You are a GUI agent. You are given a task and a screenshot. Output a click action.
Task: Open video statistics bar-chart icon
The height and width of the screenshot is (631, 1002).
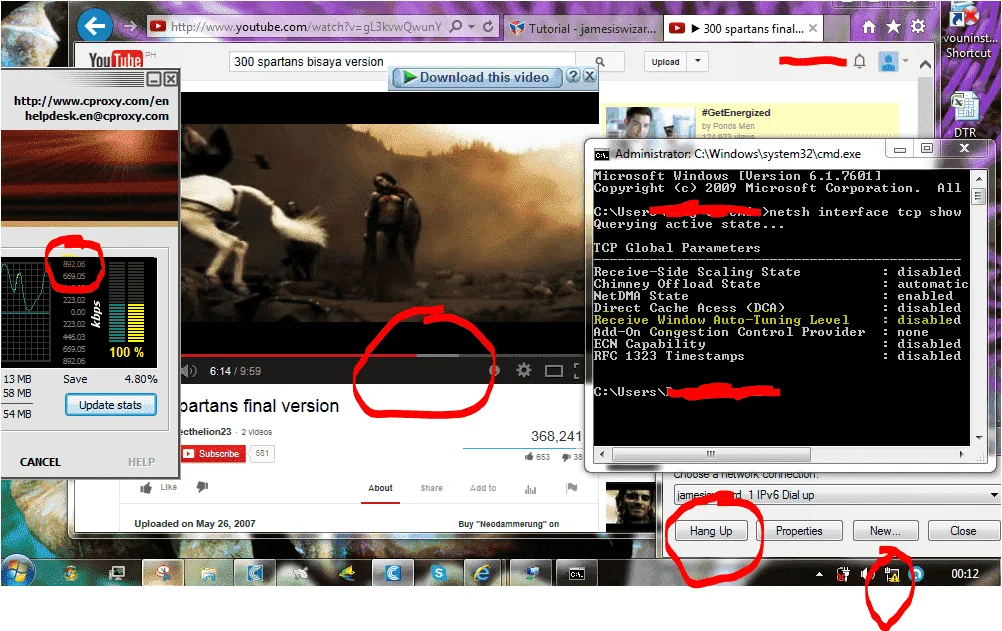pos(530,489)
